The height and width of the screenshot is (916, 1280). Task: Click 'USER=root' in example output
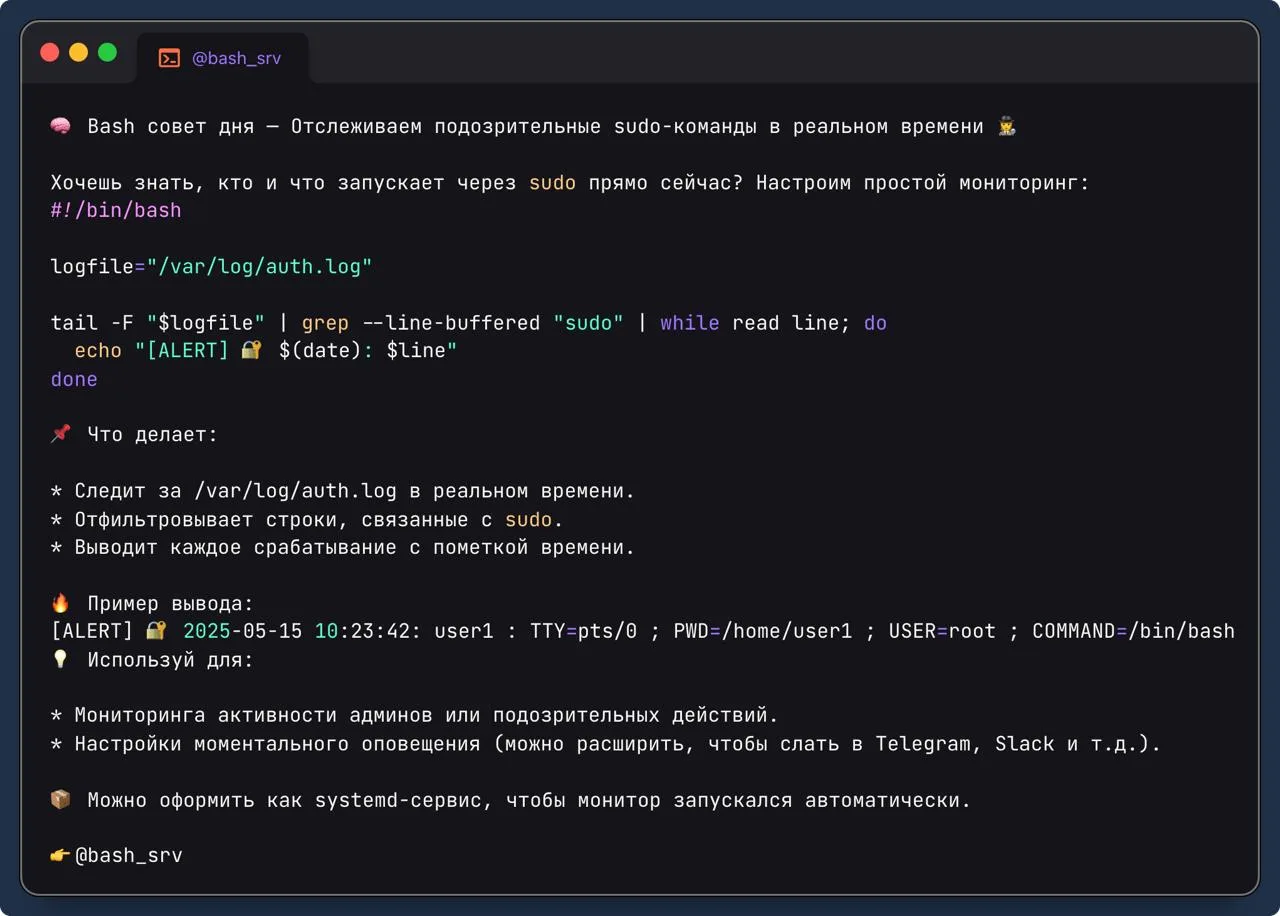point(943,631)
